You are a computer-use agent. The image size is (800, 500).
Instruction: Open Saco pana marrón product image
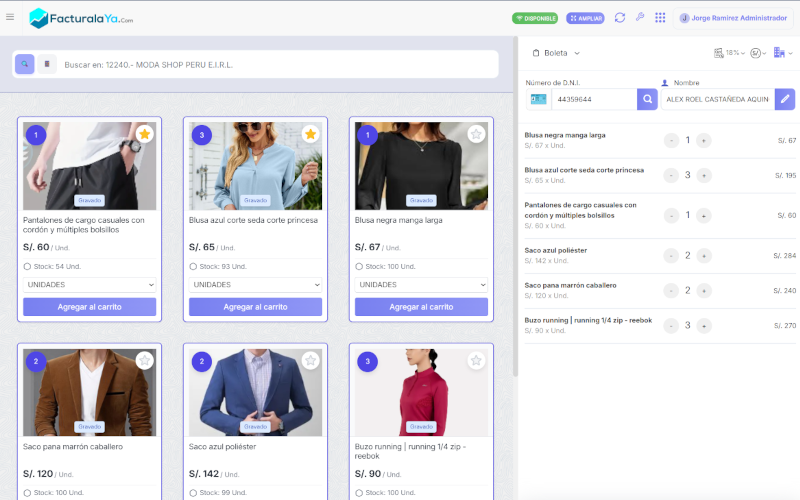coord(89,392)
